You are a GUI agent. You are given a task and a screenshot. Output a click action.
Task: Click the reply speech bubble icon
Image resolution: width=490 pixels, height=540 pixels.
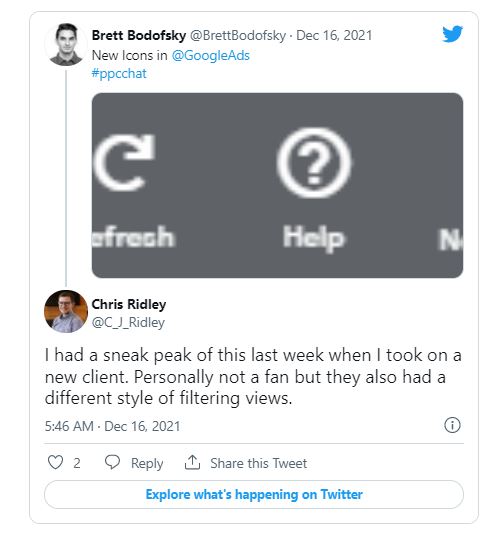(x=112, y=462)
